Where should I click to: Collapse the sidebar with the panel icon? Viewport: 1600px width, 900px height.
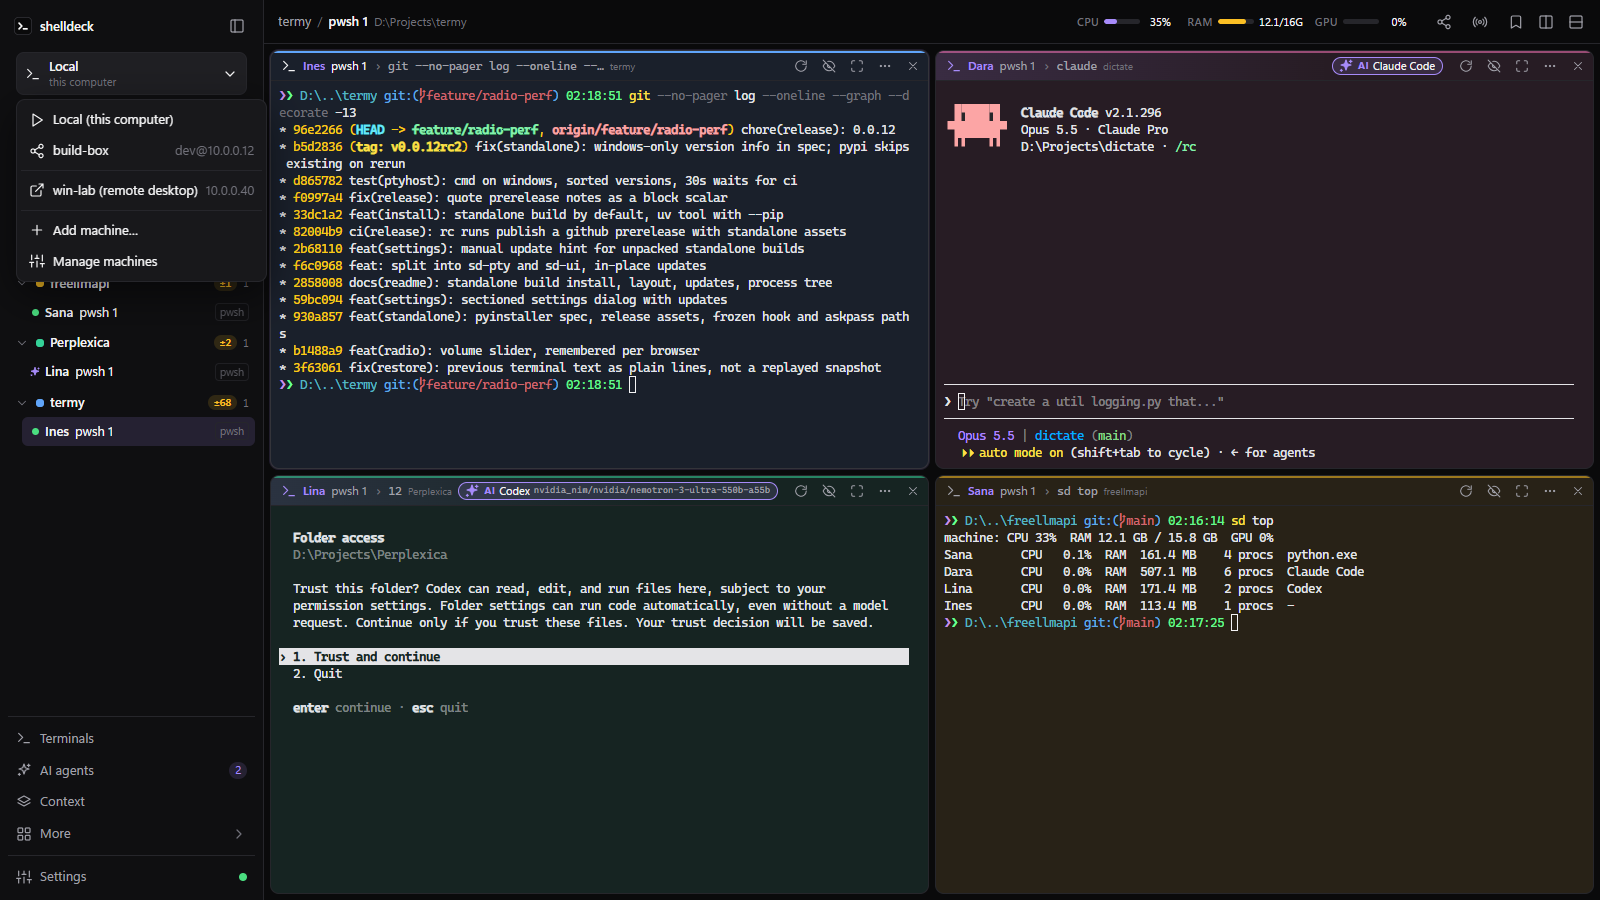point(237,26)
